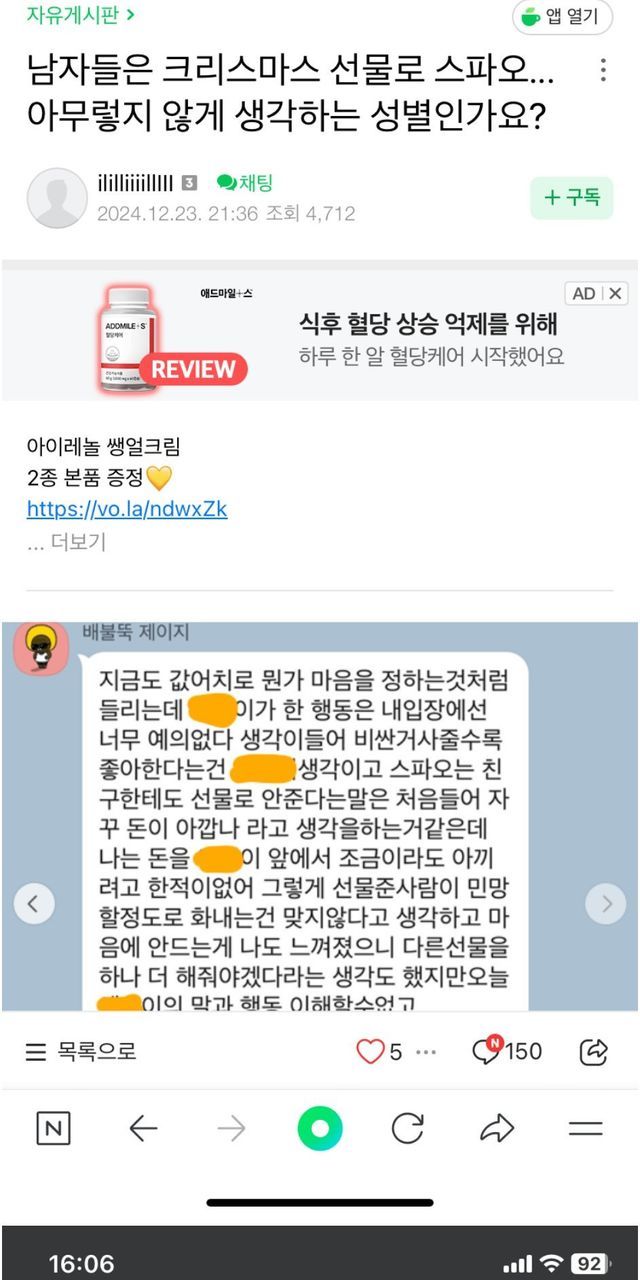Open Naver home N icon
Screen dimensions: 640x1280
point(53,1129)
